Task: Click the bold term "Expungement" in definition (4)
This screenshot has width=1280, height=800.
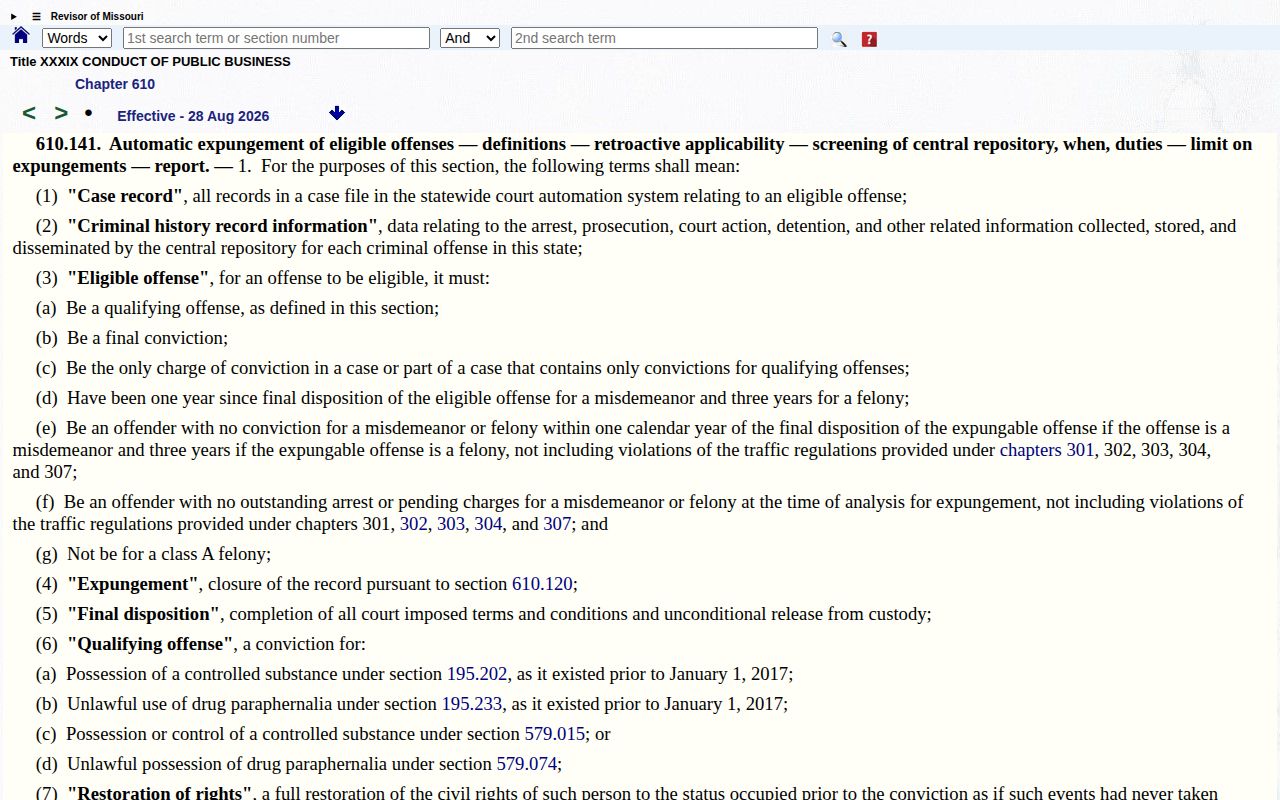Action: pyautogui.click(x=133, y=584)
